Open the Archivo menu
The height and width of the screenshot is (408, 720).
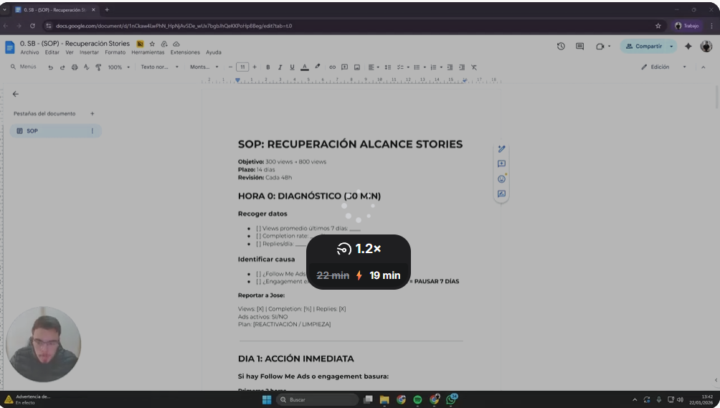coord(29,52)
